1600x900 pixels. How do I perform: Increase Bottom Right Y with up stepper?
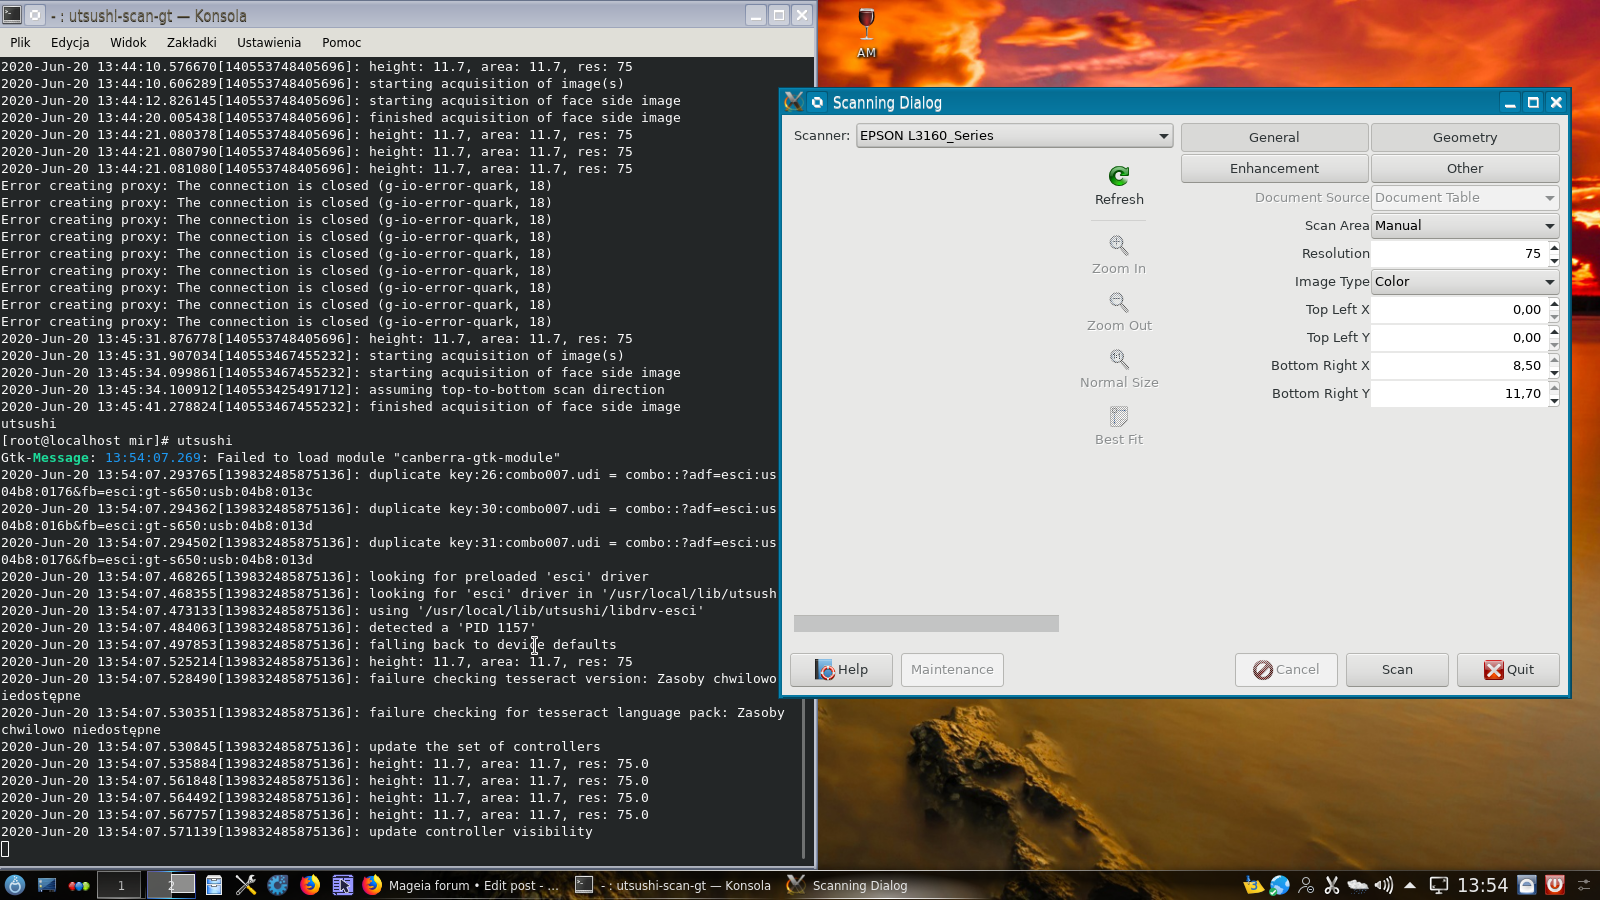pyautogui.click(x=1554, y=388)
